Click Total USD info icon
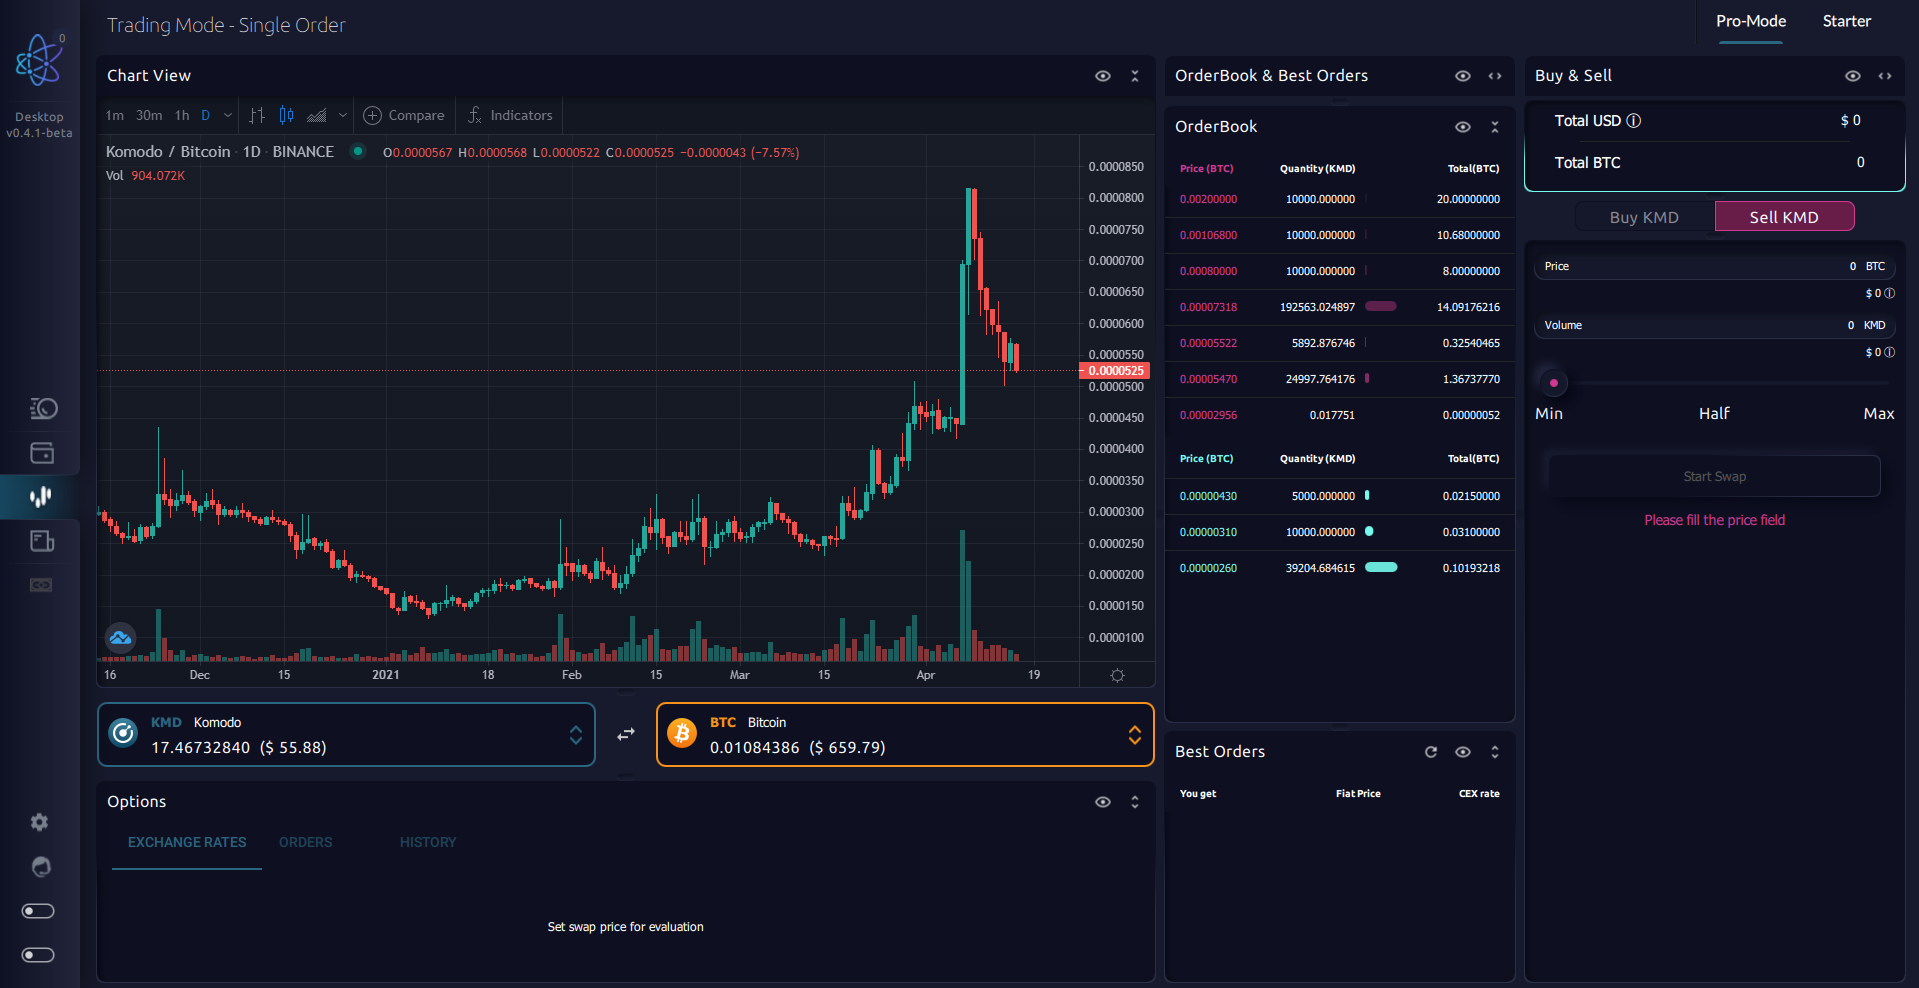Screen dimensions: 1919x988 click(x=1634, y=121)
